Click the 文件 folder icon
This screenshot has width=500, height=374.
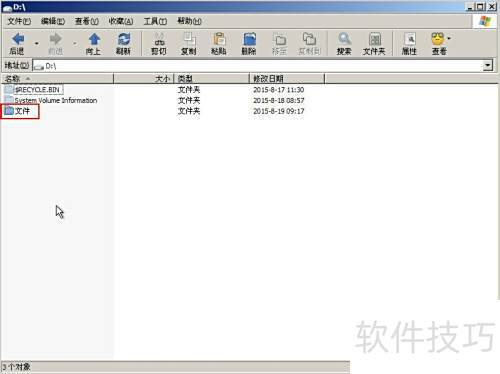click(x=9, y=111)
